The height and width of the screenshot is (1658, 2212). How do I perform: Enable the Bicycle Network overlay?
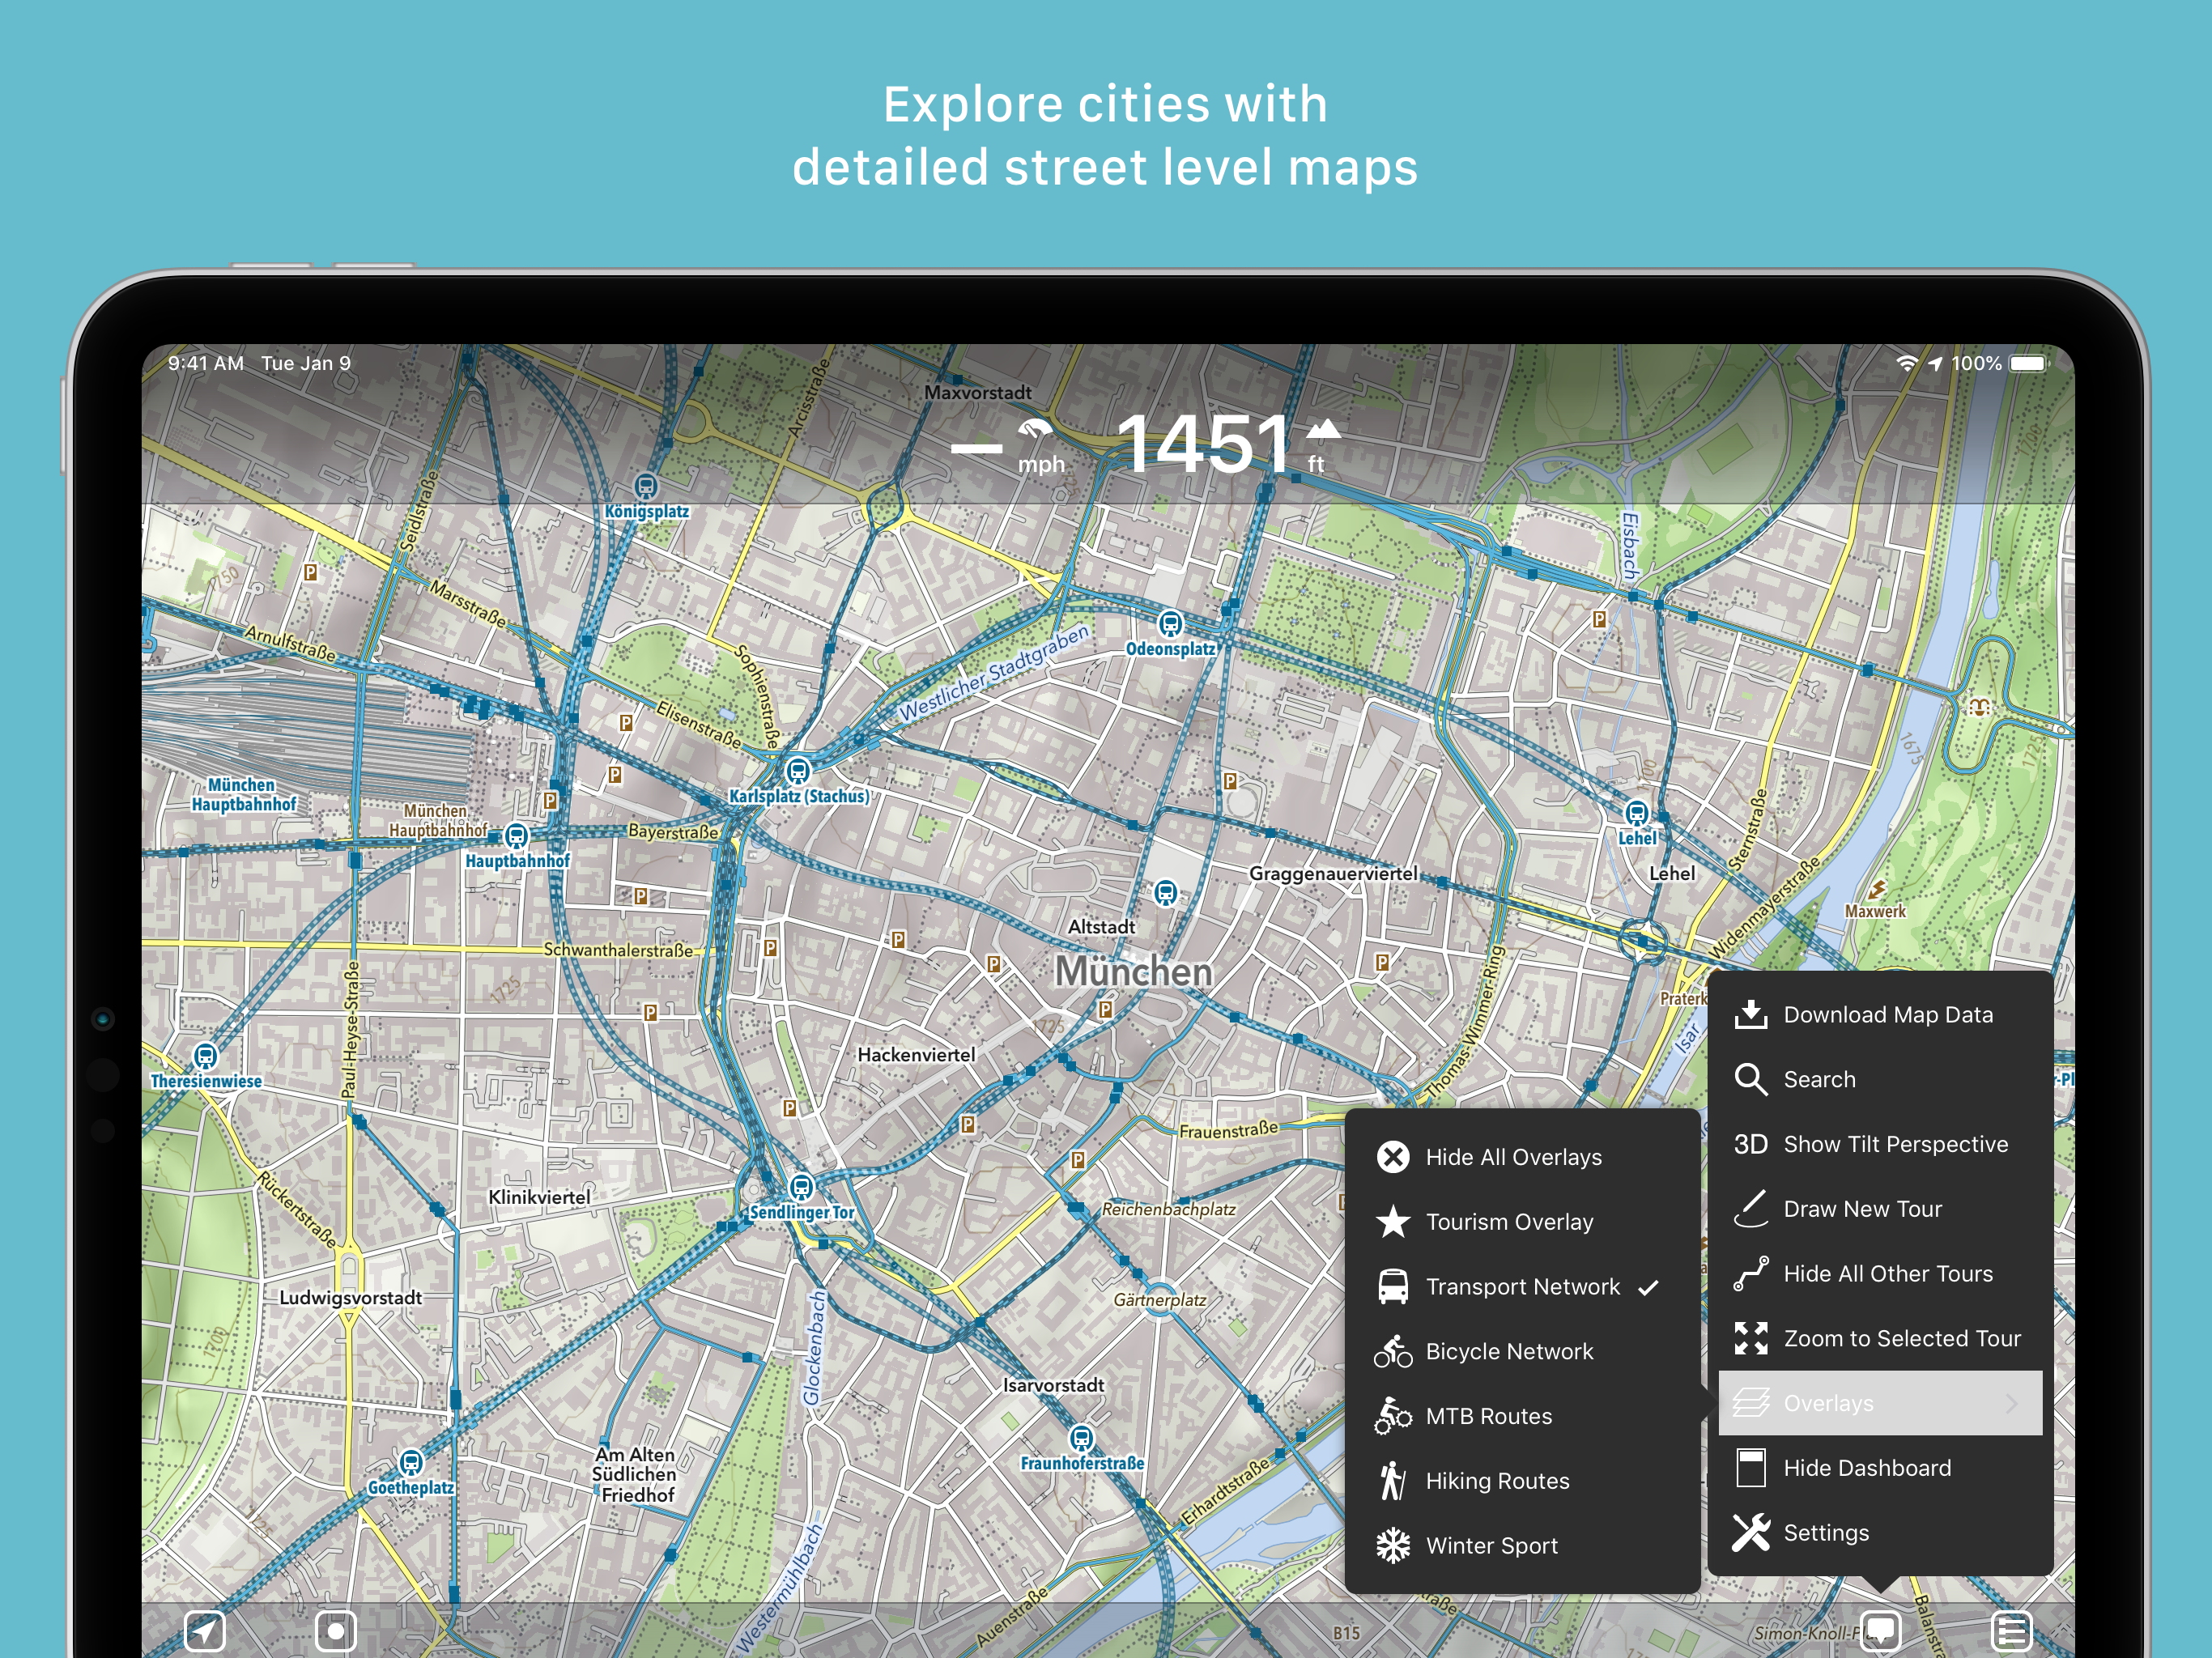[1508, 1351]
